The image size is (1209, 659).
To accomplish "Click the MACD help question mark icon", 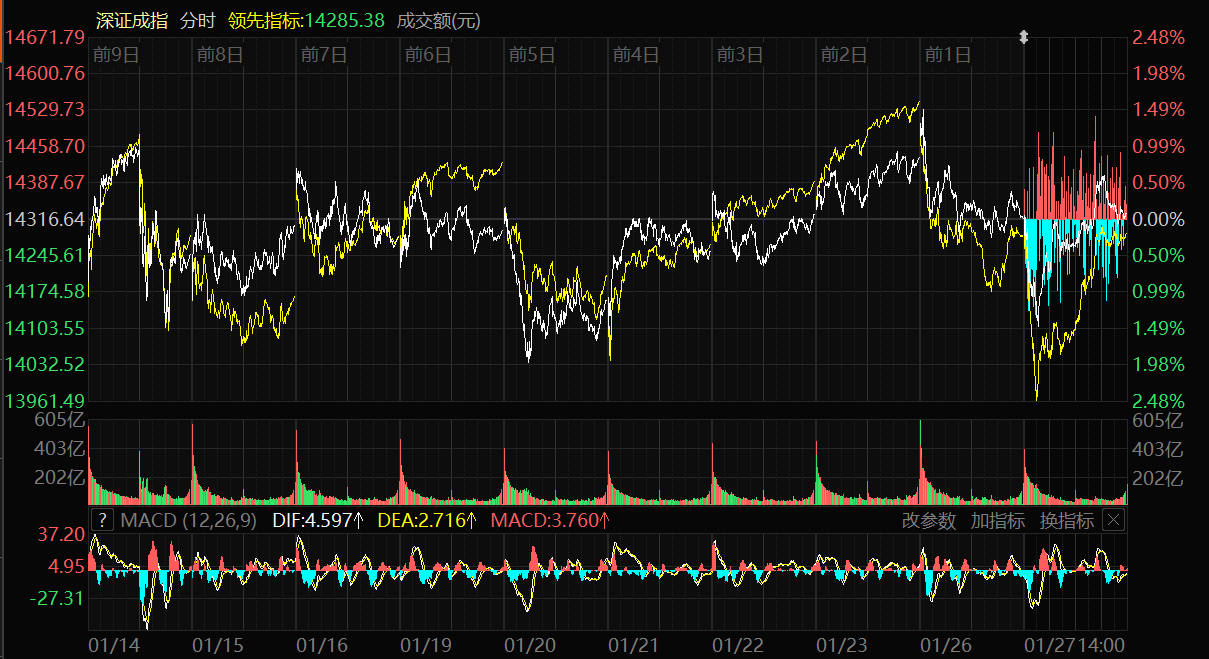I will click(x=102, y=520).
